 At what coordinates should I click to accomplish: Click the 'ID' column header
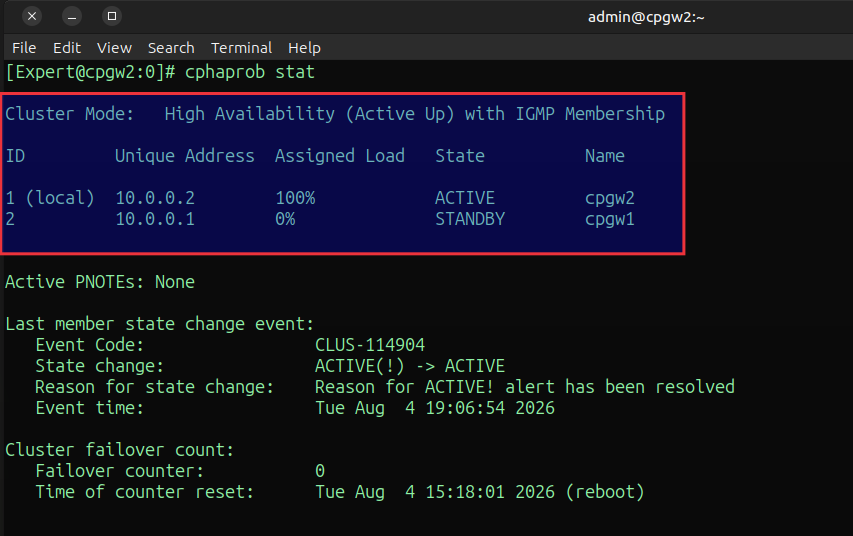pos(15,156)
